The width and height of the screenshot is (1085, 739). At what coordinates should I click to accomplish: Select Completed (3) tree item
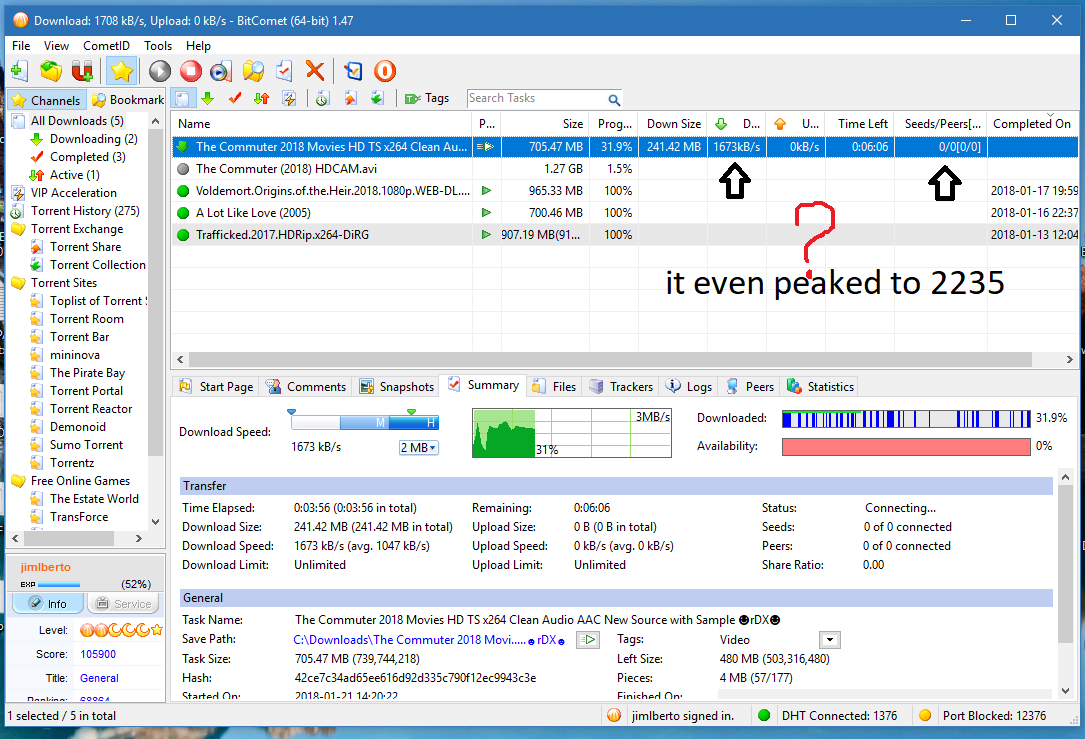coord(87,156)
